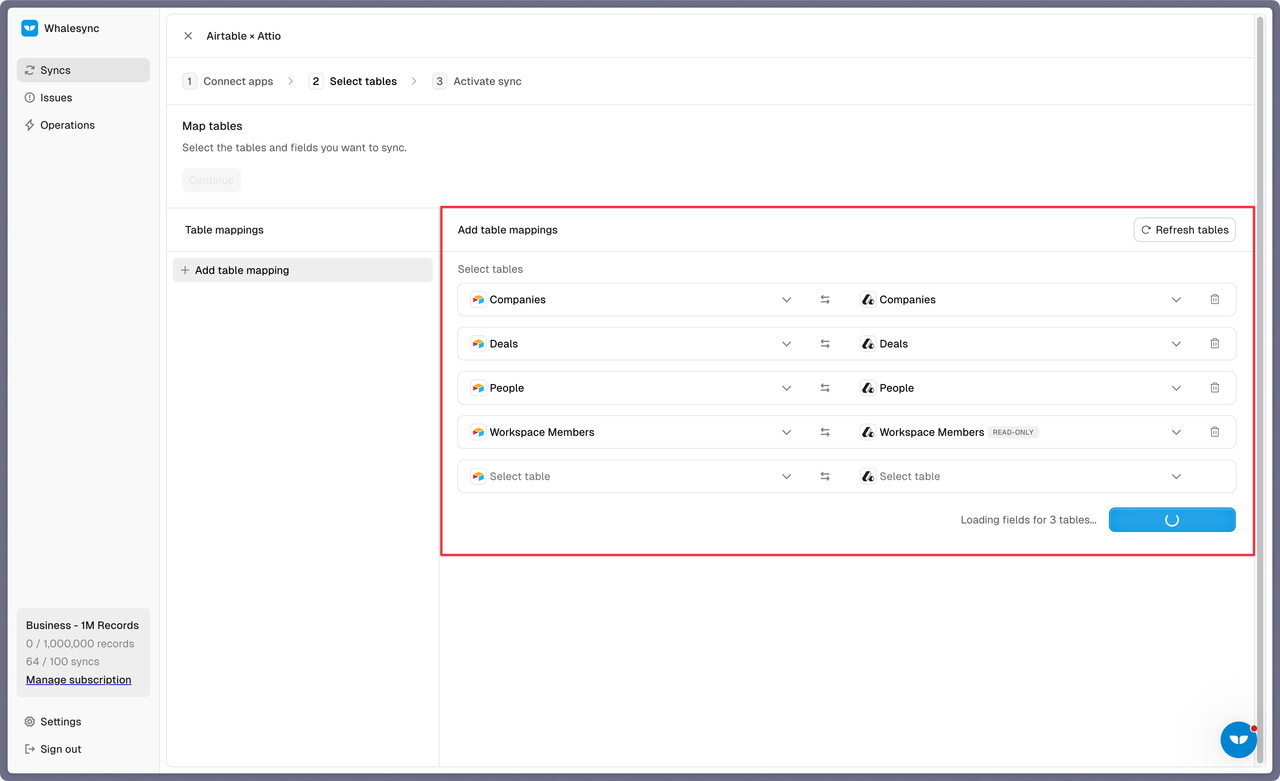
Task: Click the 64 / 100 syncs text
Action: (x=63, y=662)
